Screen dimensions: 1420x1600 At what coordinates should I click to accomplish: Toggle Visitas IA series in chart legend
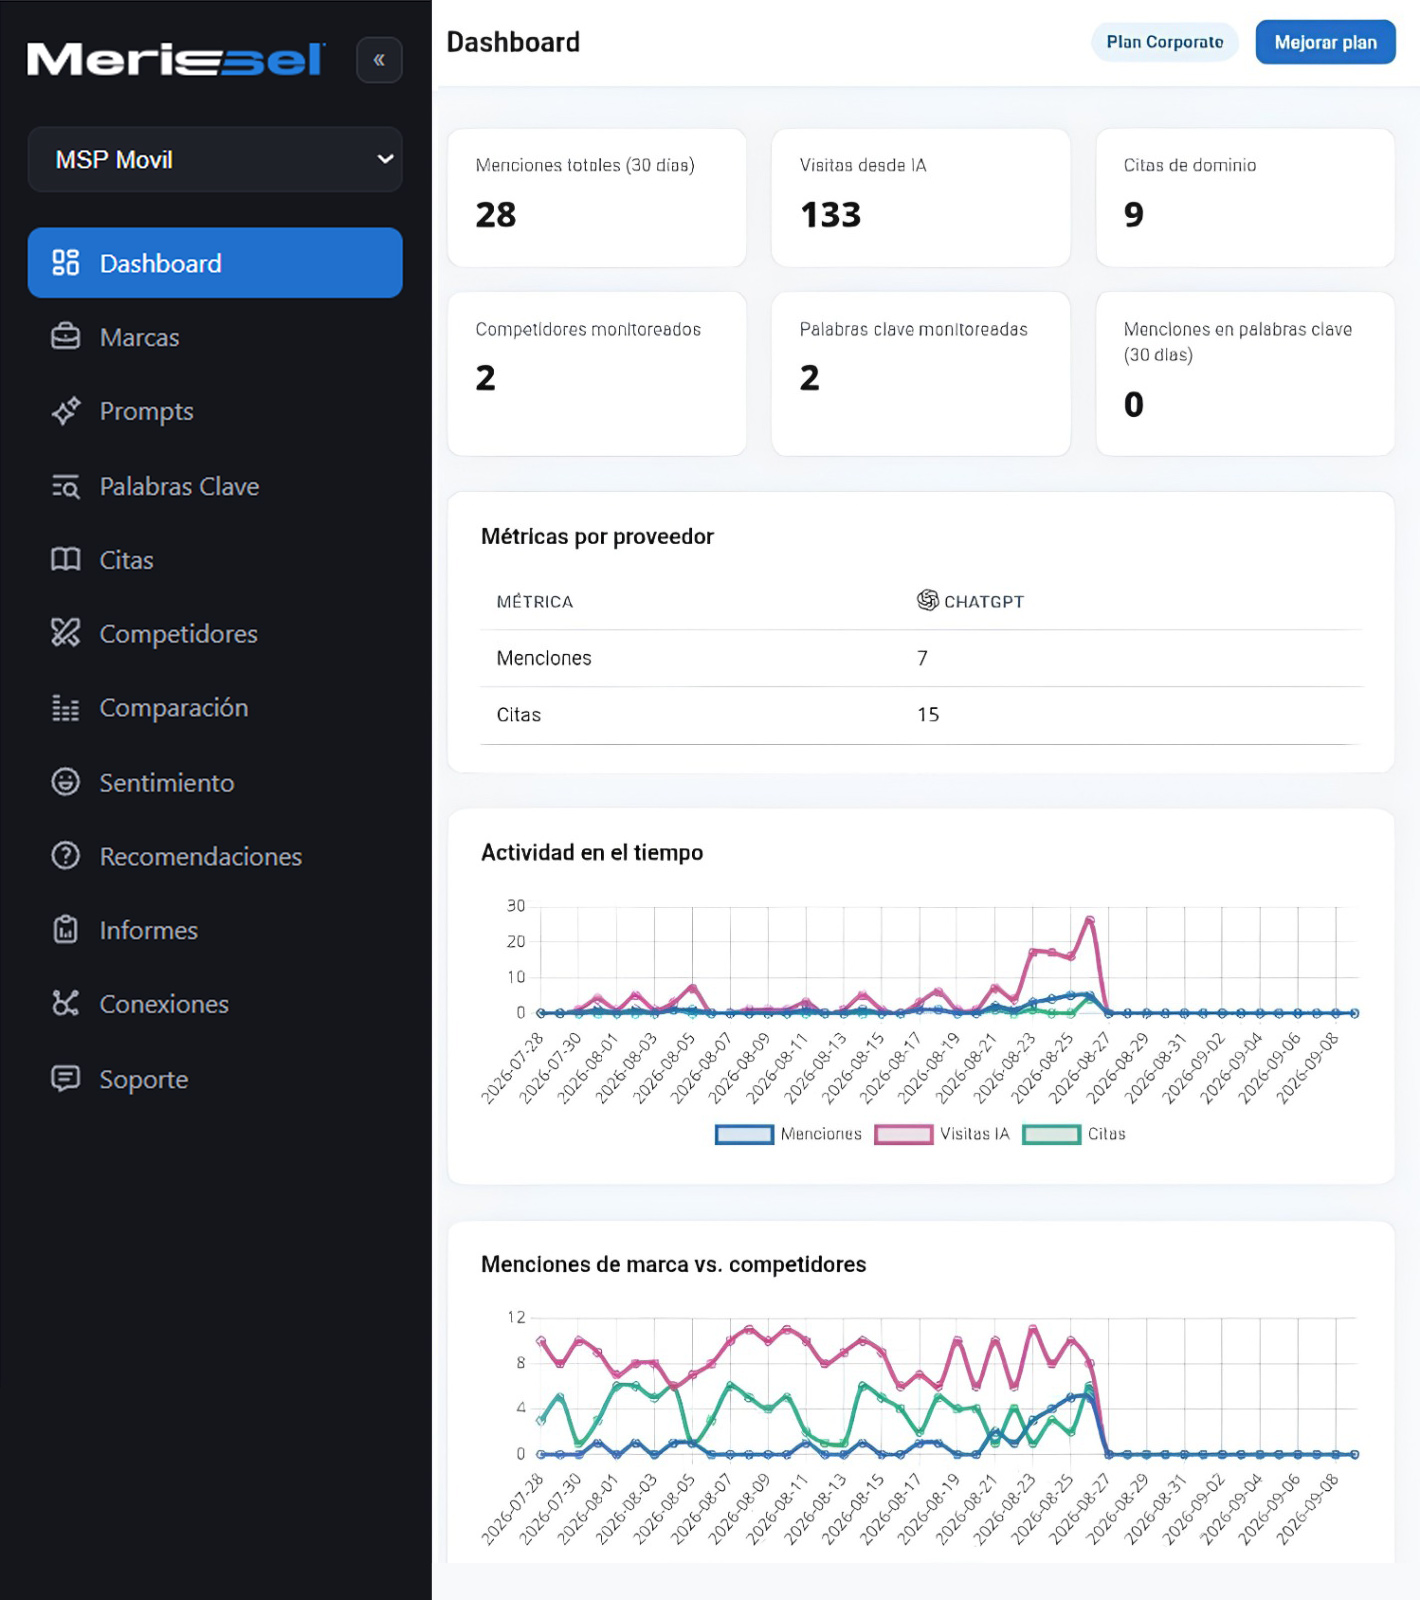click(x=942, y=1134)
